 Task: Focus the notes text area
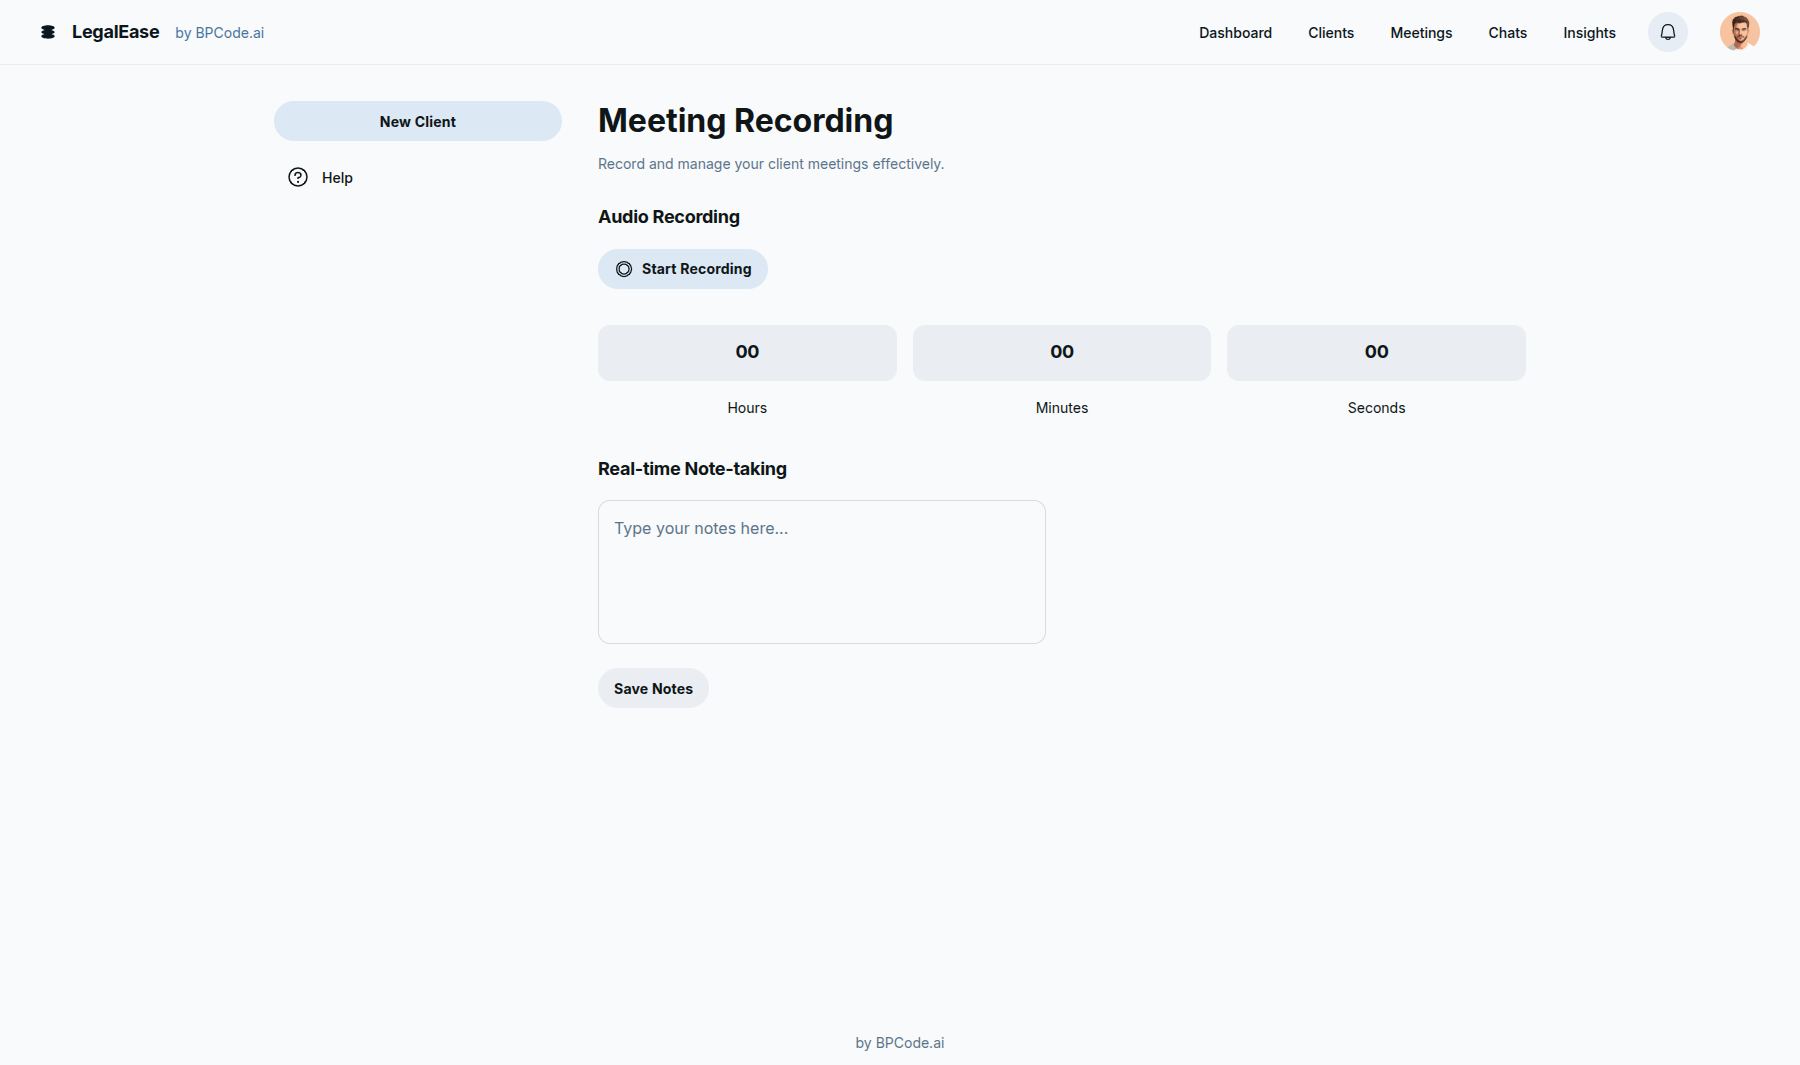pos(821,572)
